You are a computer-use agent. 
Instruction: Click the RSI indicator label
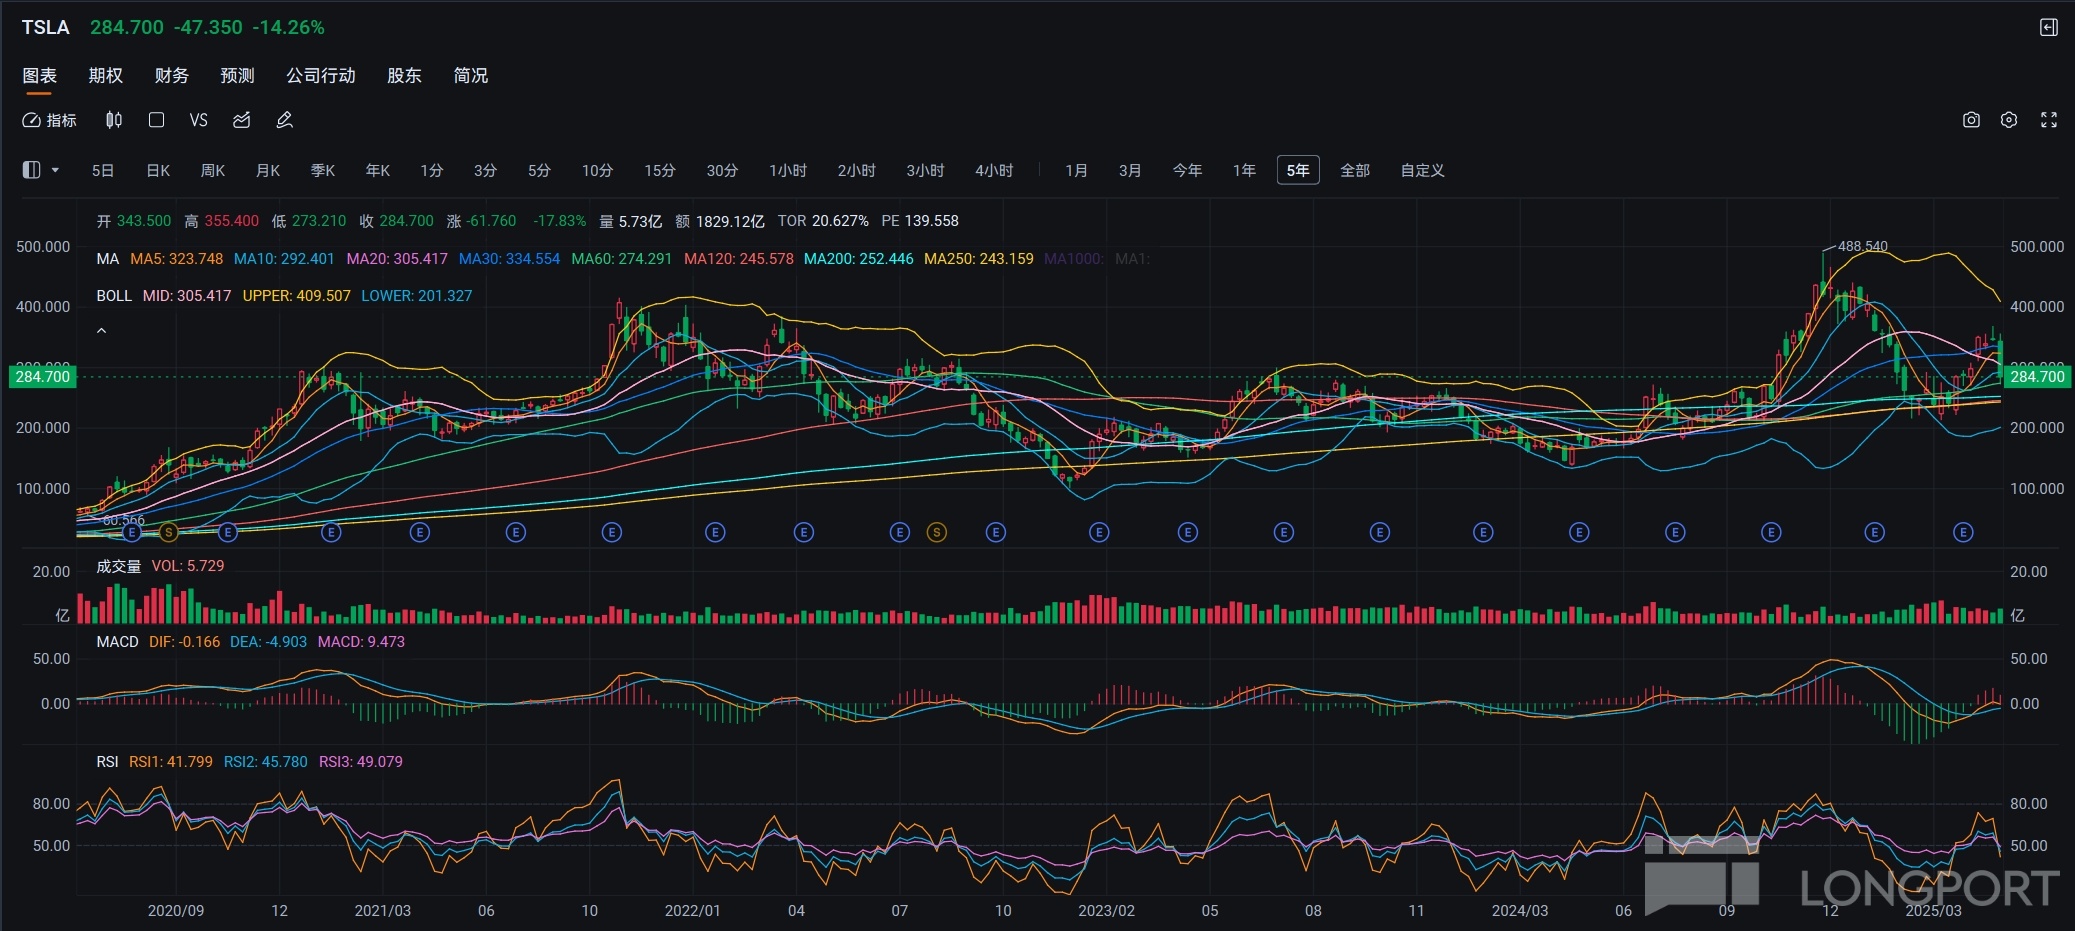[x=107, y=762]
